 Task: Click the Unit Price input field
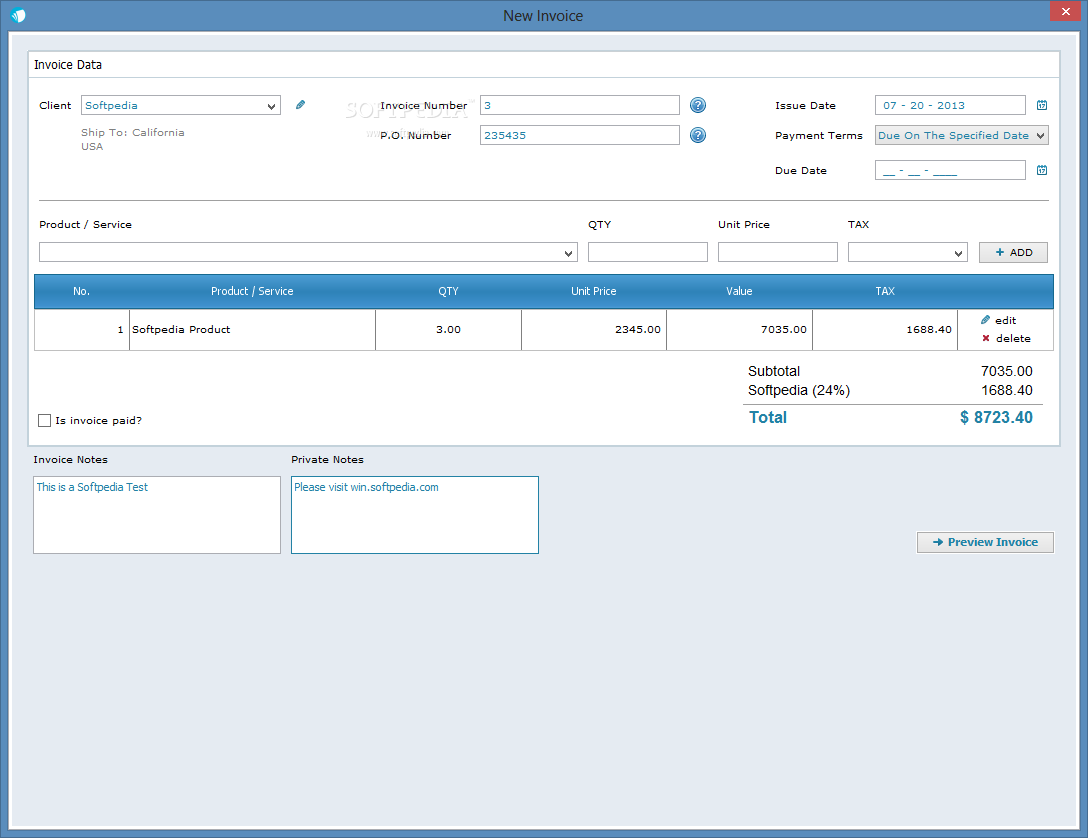(778, 253)
